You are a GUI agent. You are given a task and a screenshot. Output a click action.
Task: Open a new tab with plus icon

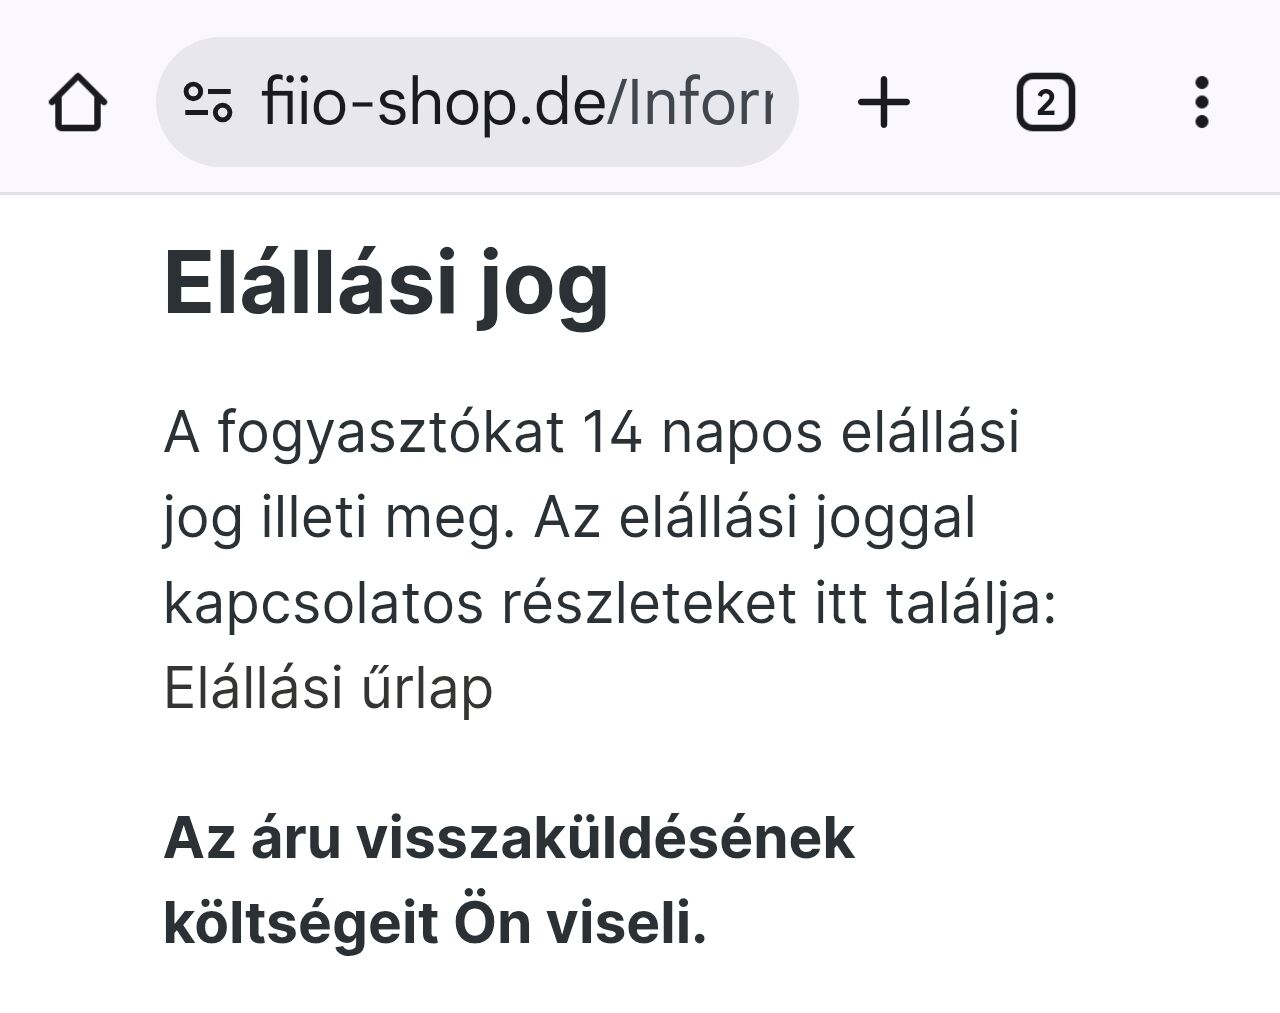pyautogui.click(x=884, y=103)
